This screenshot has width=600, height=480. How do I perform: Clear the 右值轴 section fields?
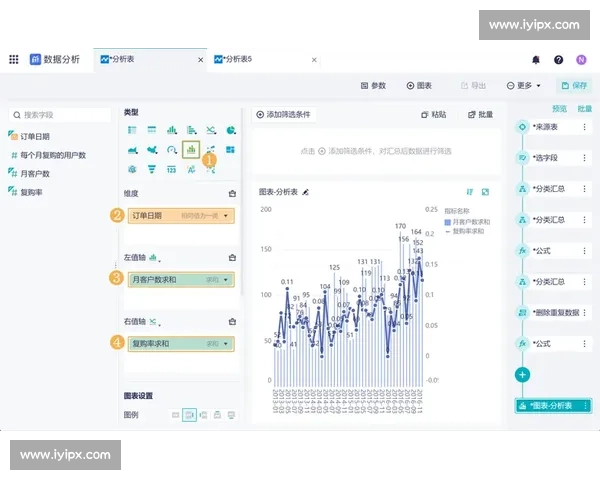232,322
